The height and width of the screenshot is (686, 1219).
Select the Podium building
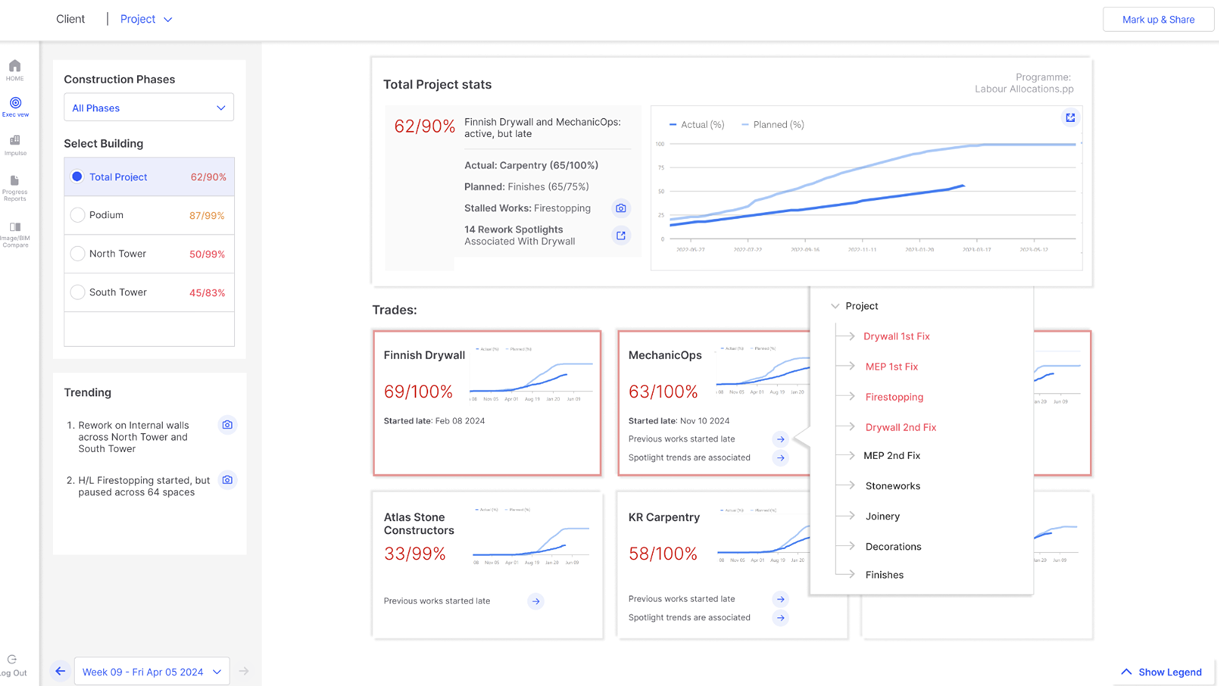coord(78,215)
